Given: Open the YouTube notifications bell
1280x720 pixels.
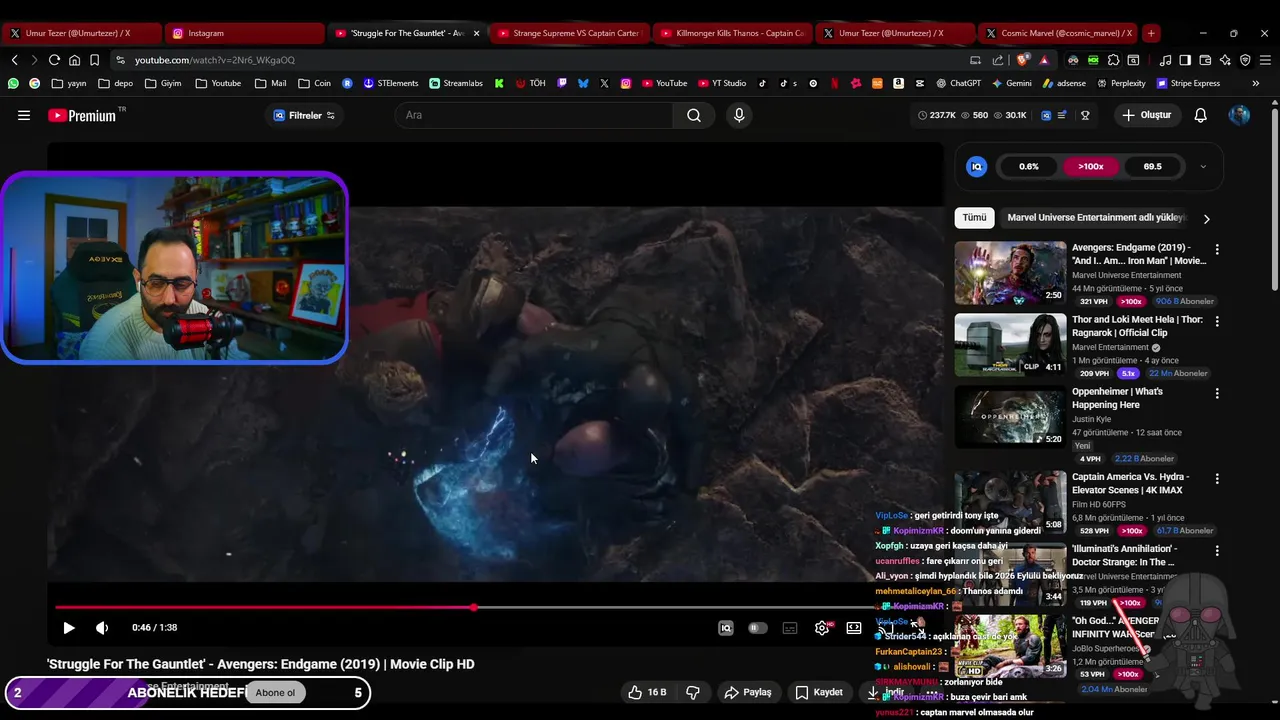Looking at the screenshot, I should click(1201, 115).
